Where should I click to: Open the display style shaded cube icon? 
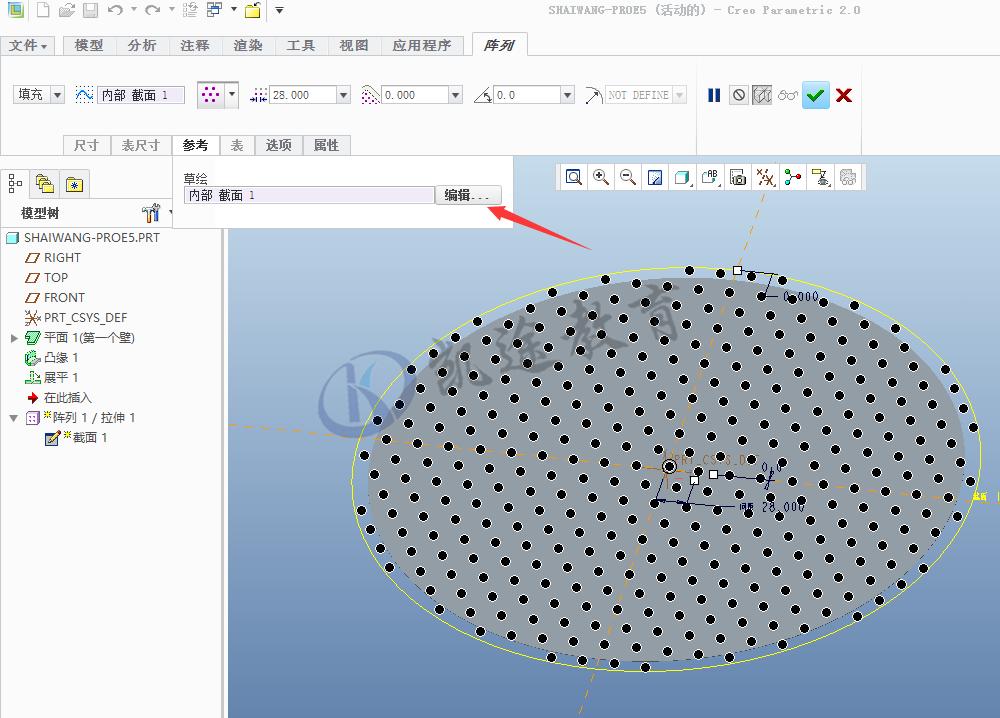pos(682,177)
